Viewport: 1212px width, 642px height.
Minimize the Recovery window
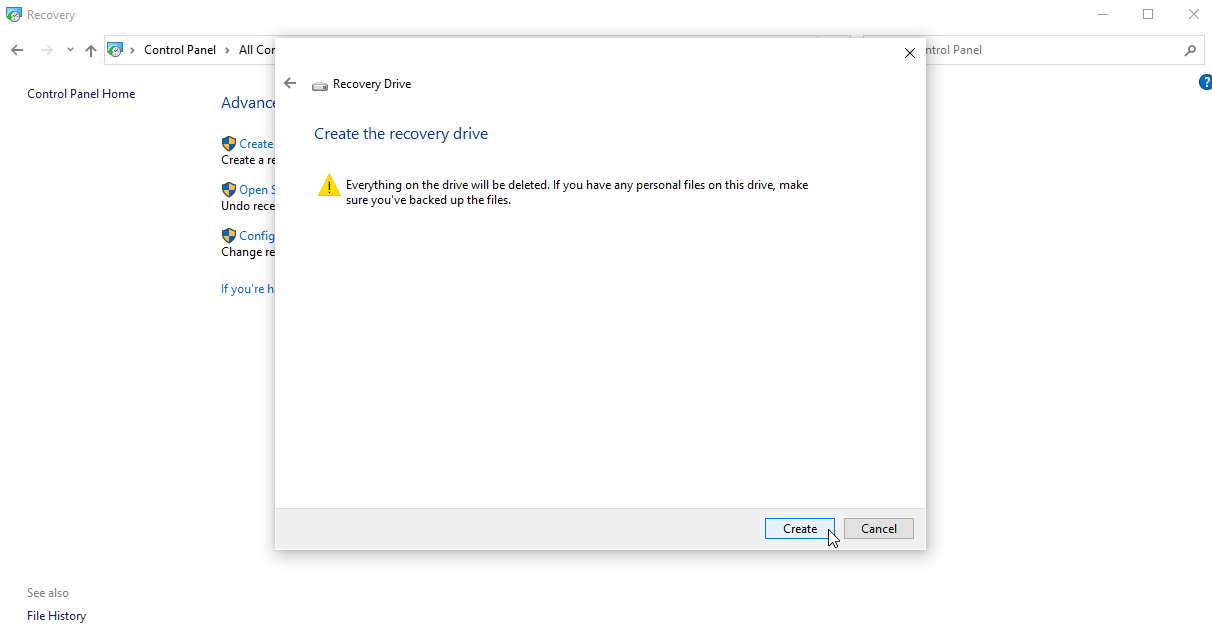1103,15
